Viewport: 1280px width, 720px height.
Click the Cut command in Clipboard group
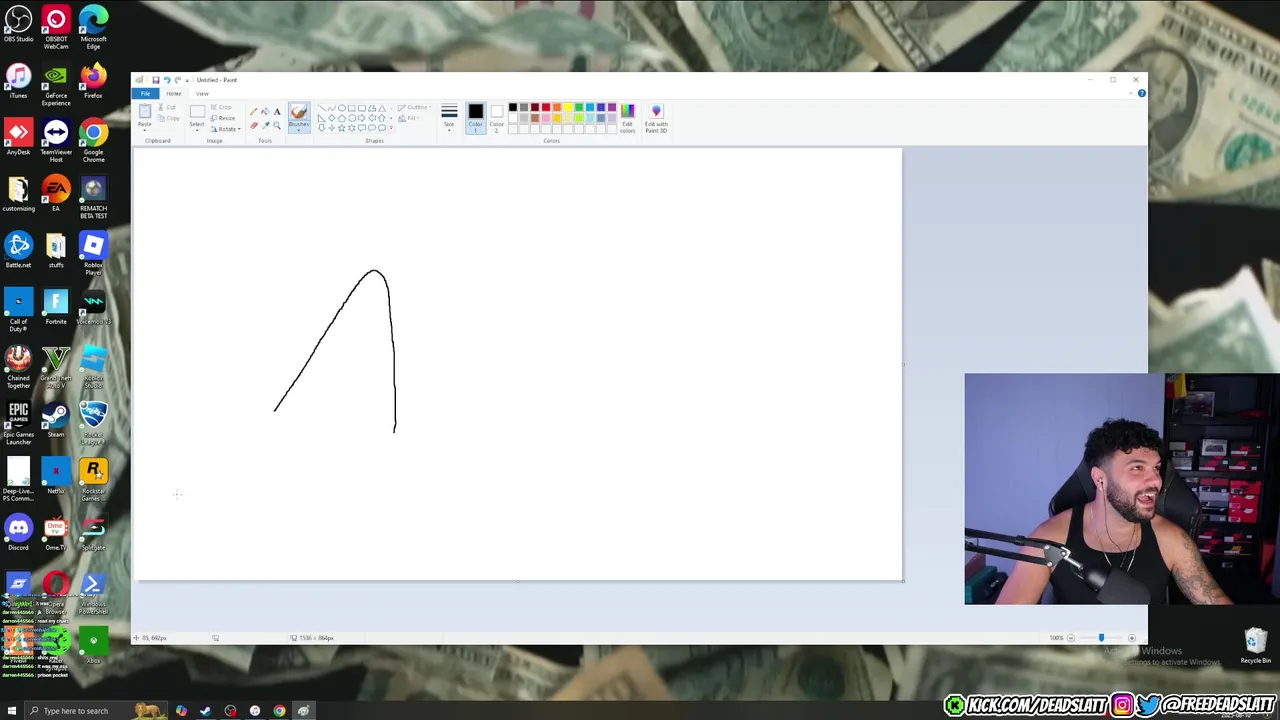click(x=167, y=107)
